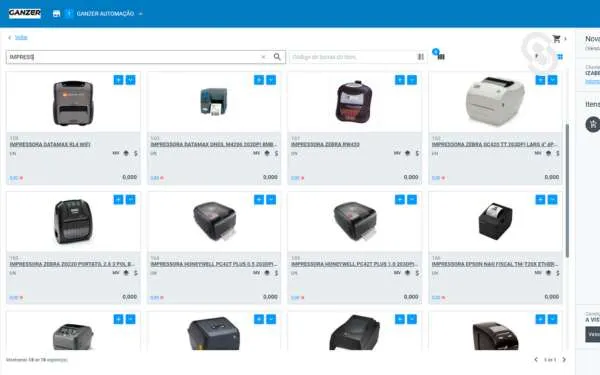Open Impressora Datamax RL4 WiFi product link

tap(50, 144)
